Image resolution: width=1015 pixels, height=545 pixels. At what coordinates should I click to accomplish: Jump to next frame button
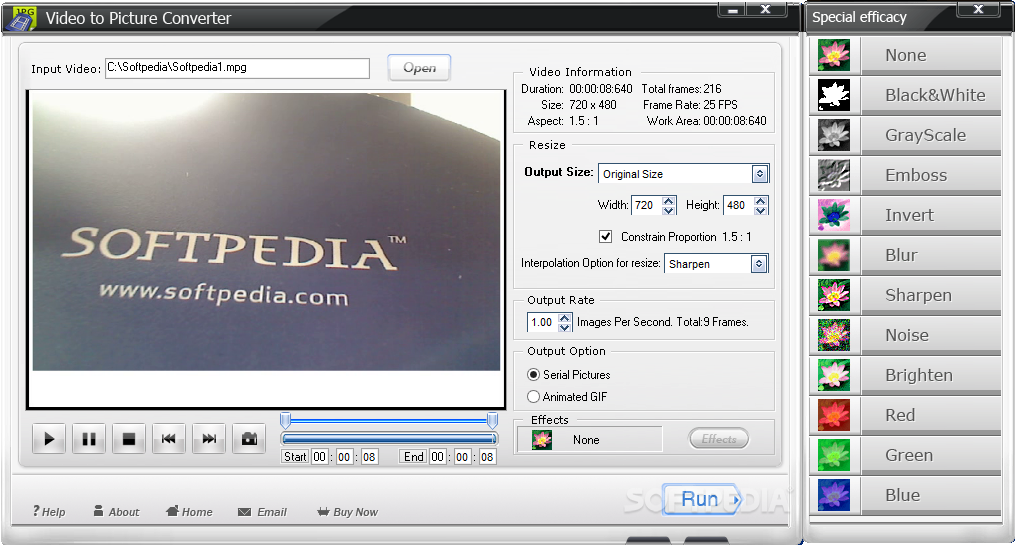click(209, 439)
